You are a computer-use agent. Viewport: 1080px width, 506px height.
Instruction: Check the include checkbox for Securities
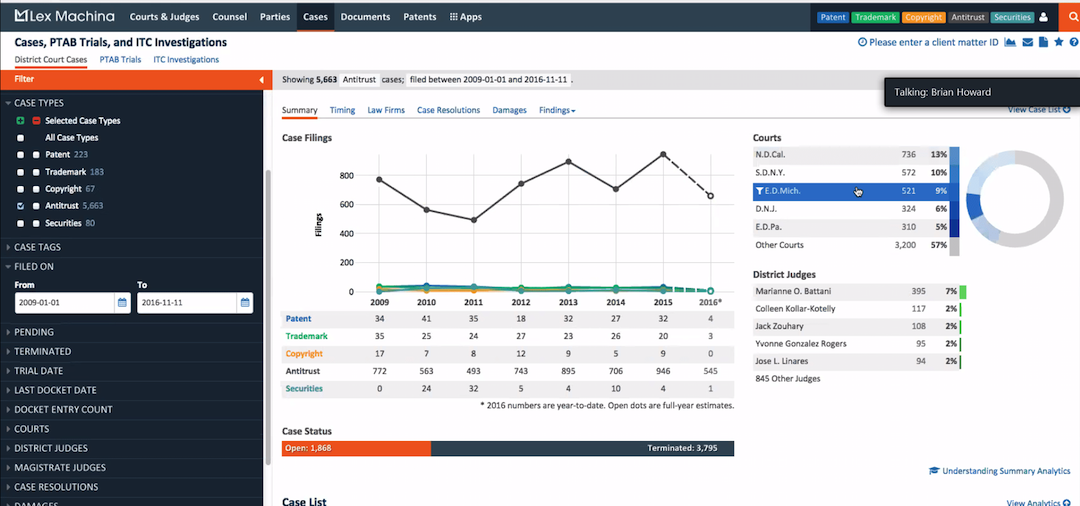click(21, 223)
